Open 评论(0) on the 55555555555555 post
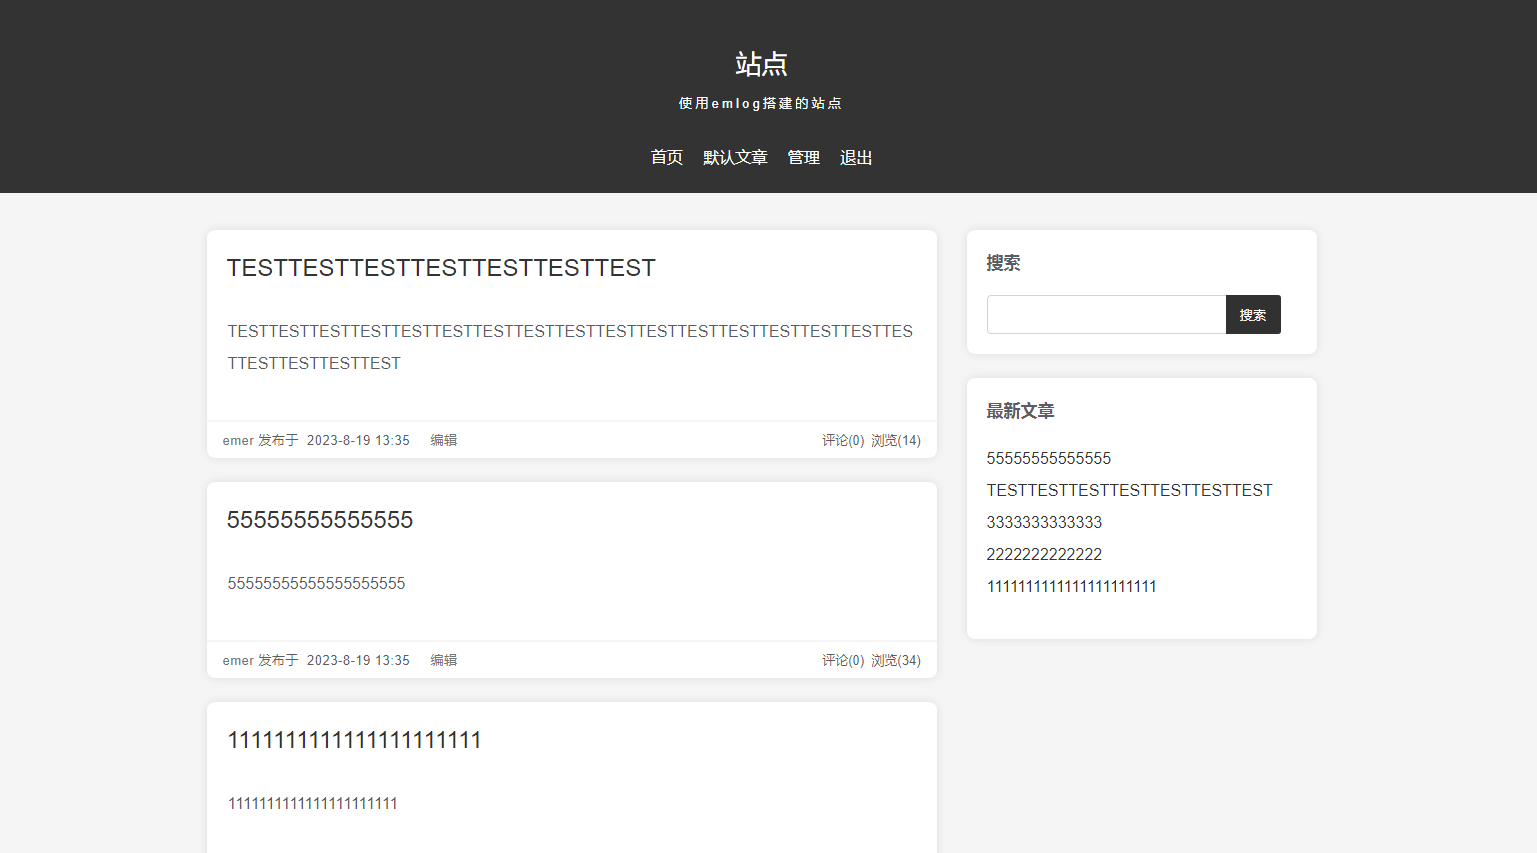The width and height of the screenshot is (1537, 853). tap(843, 660)
